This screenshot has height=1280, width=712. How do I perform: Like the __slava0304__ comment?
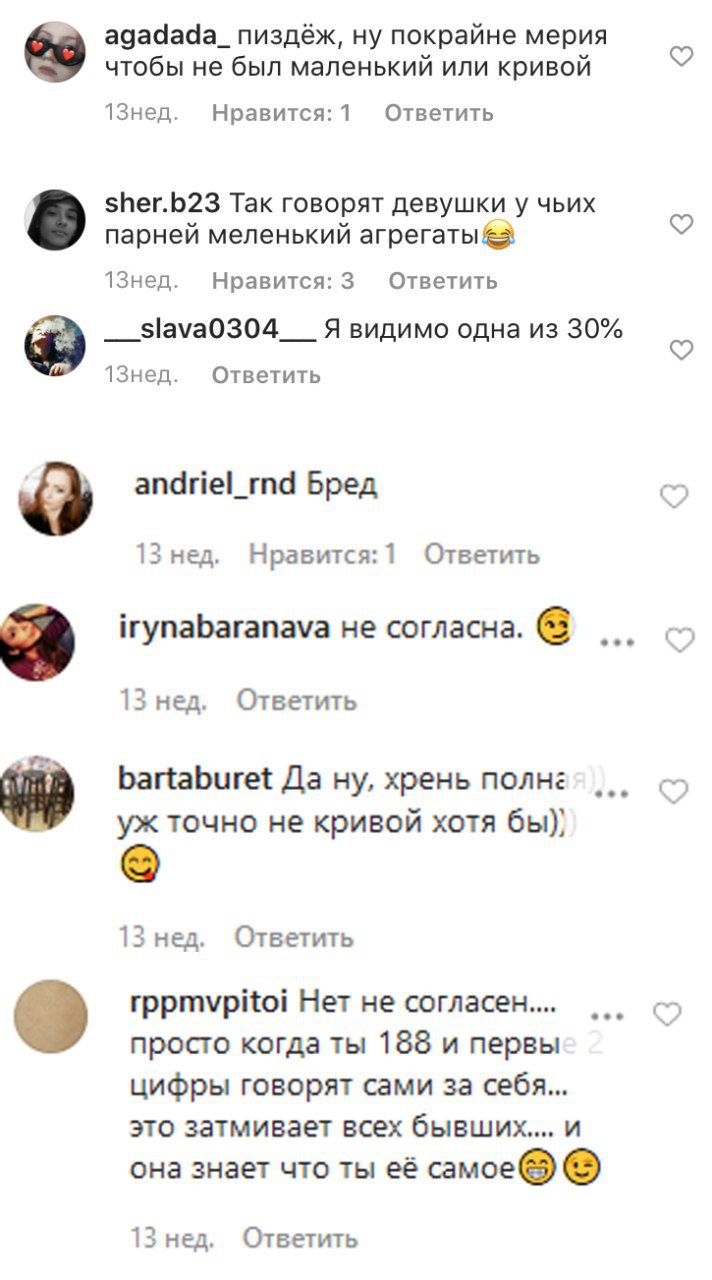click(681, 350)
